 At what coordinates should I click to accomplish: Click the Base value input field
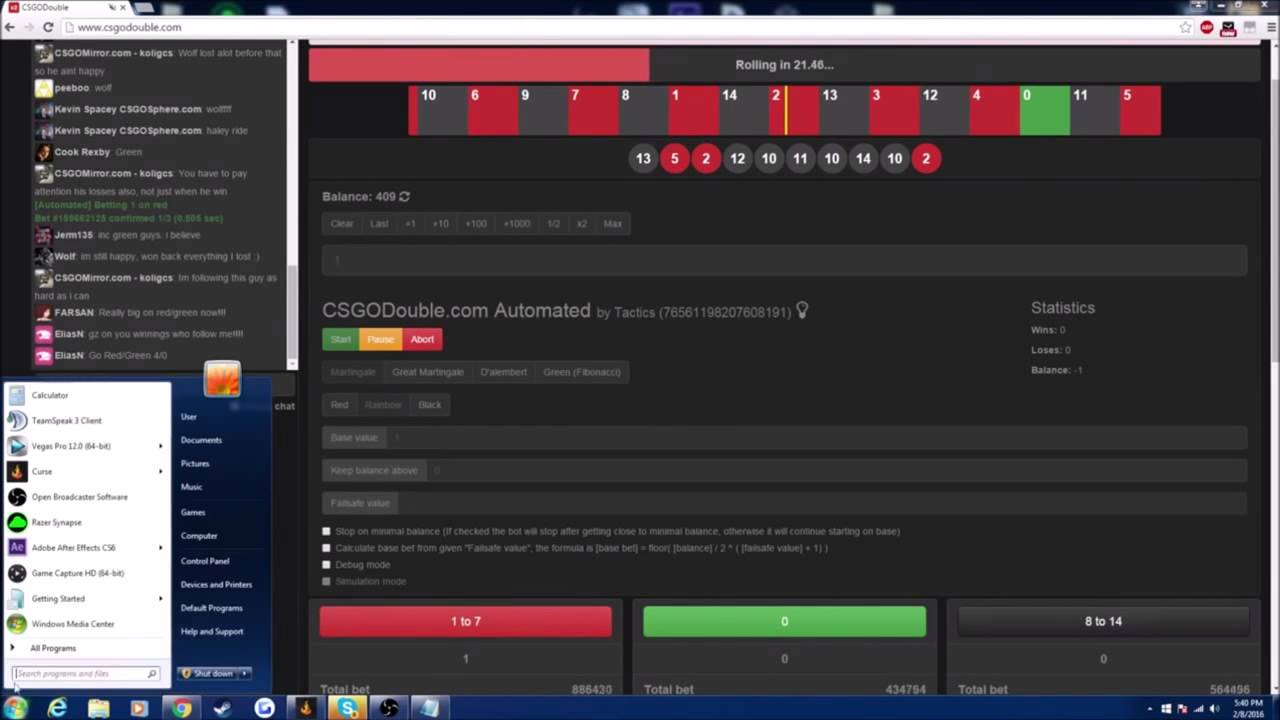click(816, 438)
